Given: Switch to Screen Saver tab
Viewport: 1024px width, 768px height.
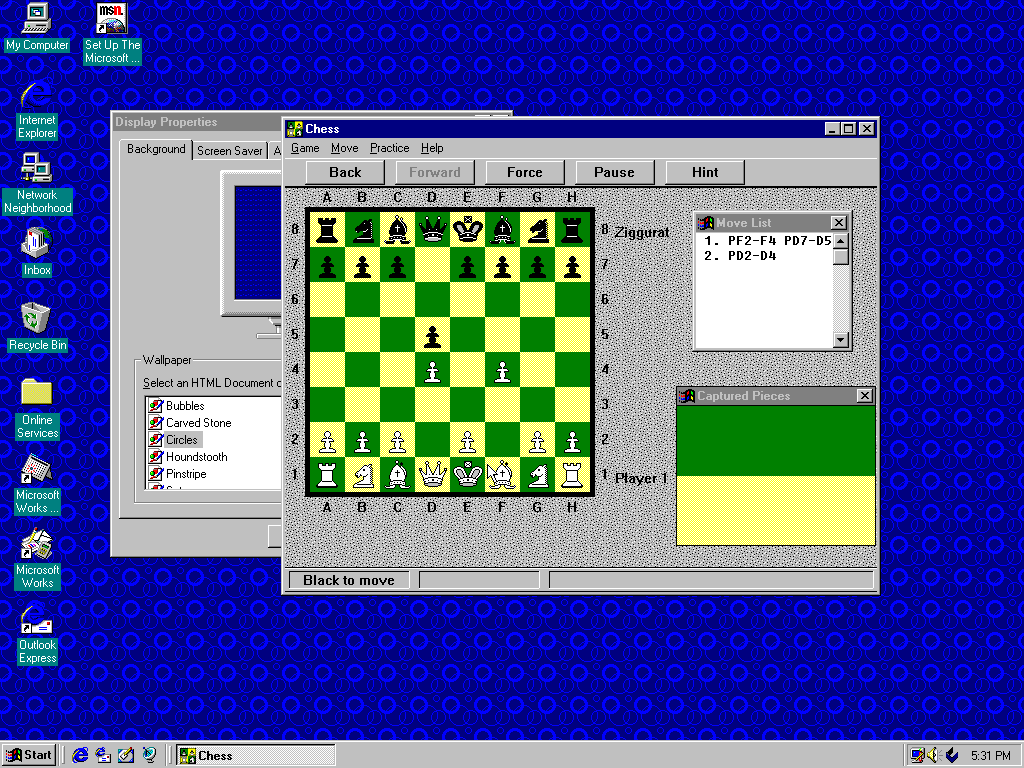Looking at the screenshot, I should (229, 151).
